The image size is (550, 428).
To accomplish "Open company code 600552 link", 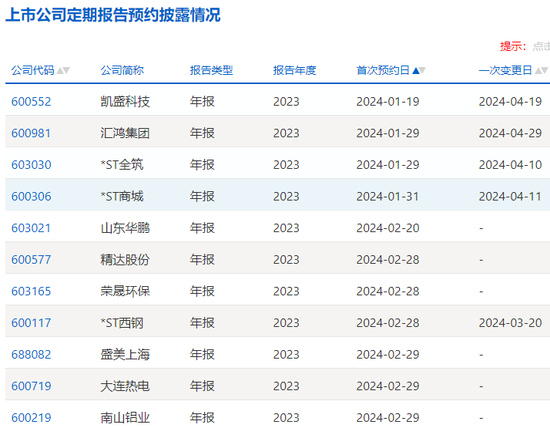I will [x=31, y=102].
